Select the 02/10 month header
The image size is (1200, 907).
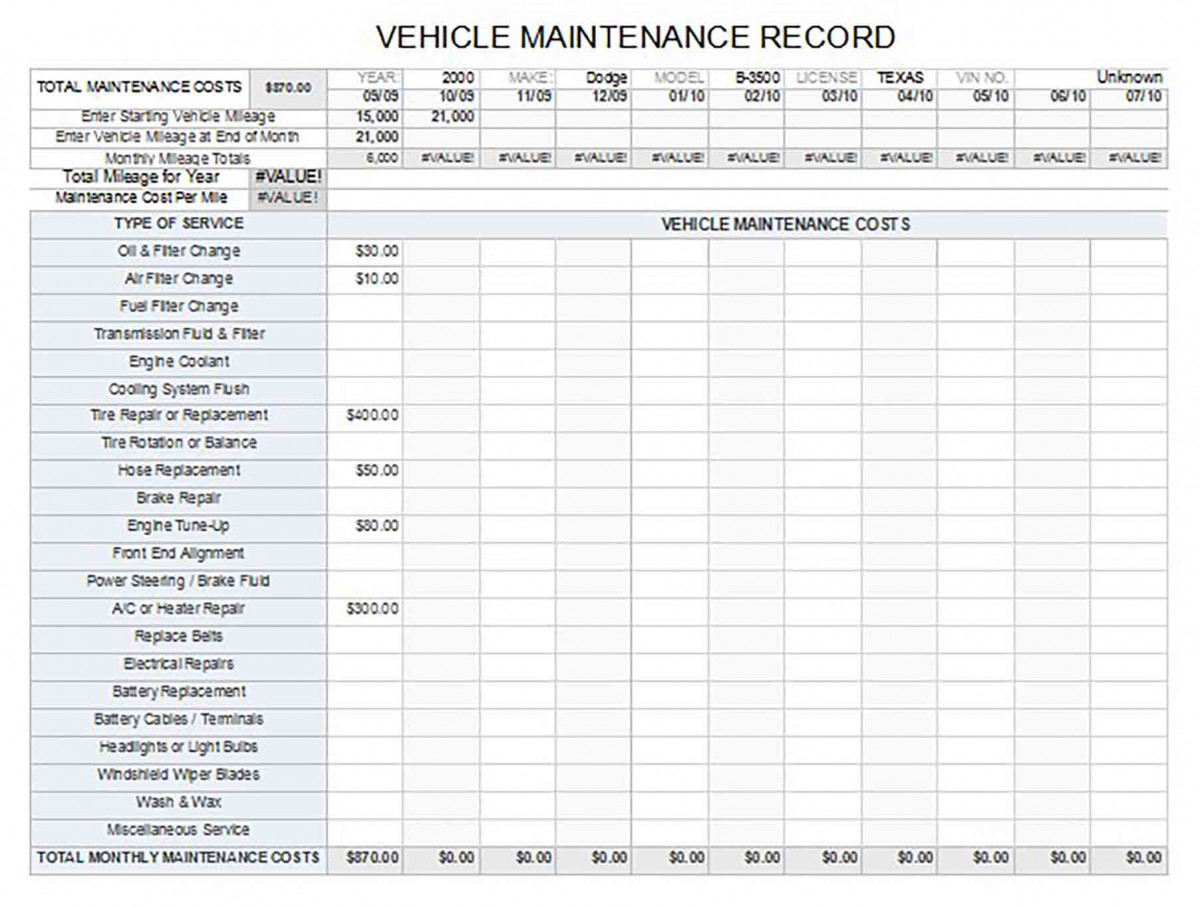(x=746, y=97)
